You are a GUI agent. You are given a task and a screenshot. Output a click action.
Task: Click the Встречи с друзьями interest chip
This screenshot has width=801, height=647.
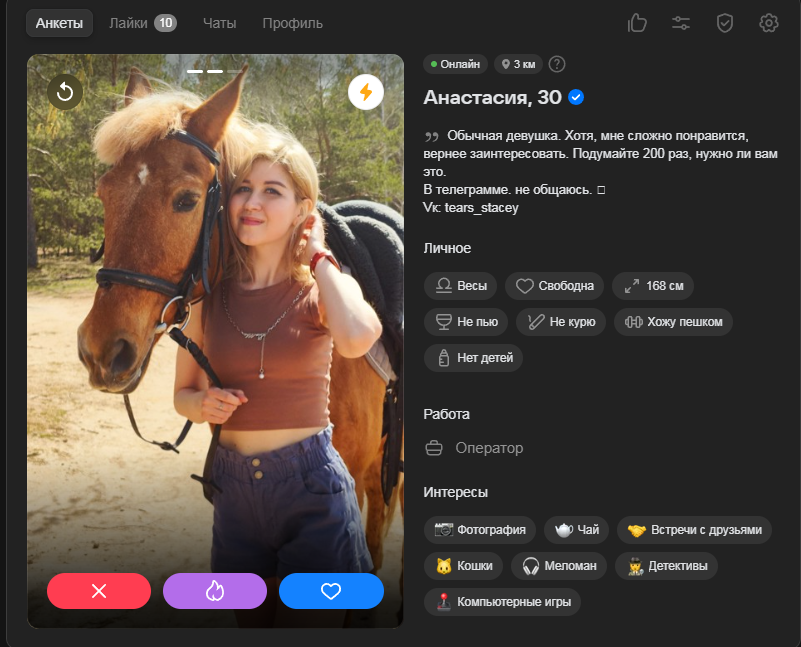[694, 530]
